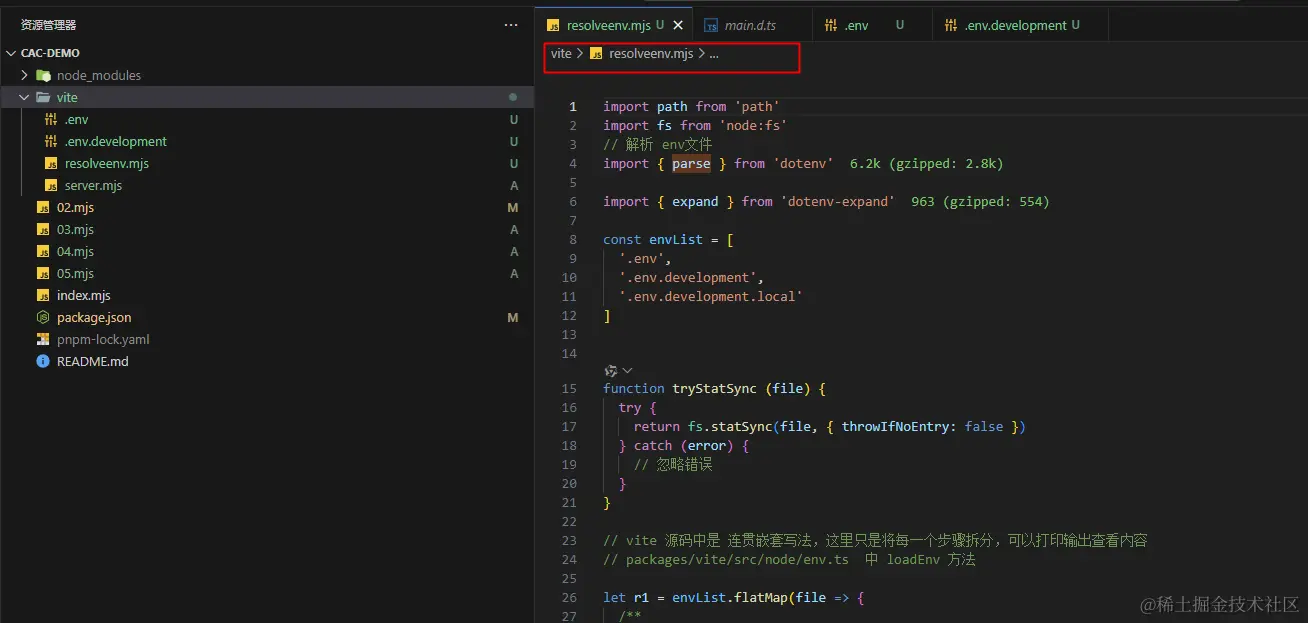1308x623 pixels.
Task: Click the 资源管理器 explorer panel title
Action: click(48, 25)
